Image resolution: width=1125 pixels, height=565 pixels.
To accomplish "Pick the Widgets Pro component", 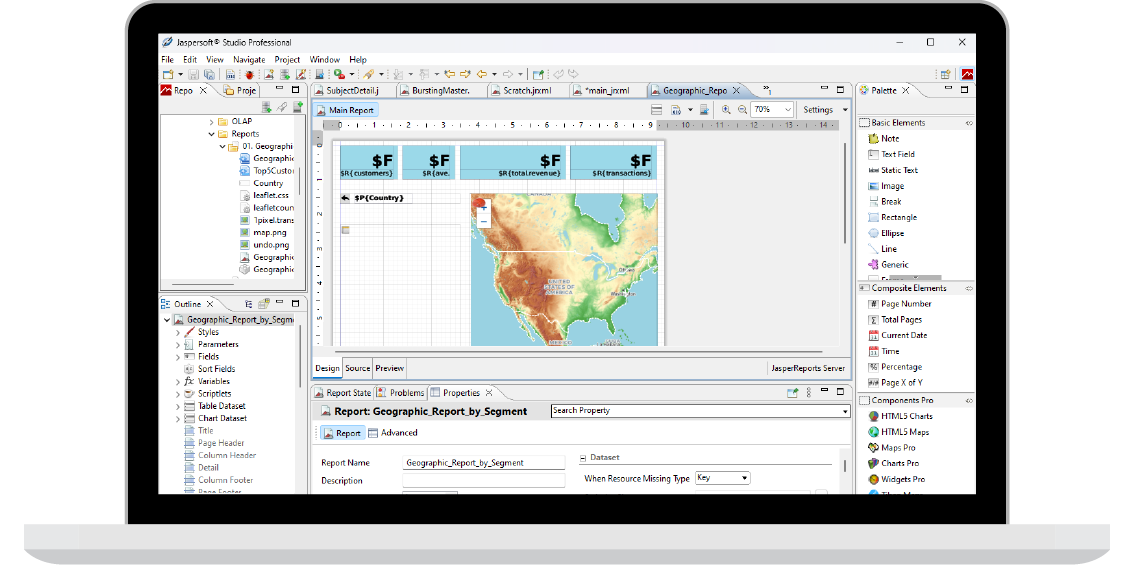I will click(896, 479).
